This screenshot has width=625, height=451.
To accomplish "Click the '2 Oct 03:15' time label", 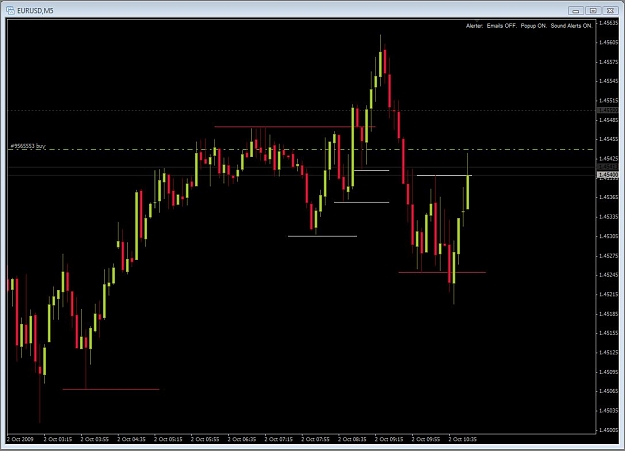I will 58,439.
